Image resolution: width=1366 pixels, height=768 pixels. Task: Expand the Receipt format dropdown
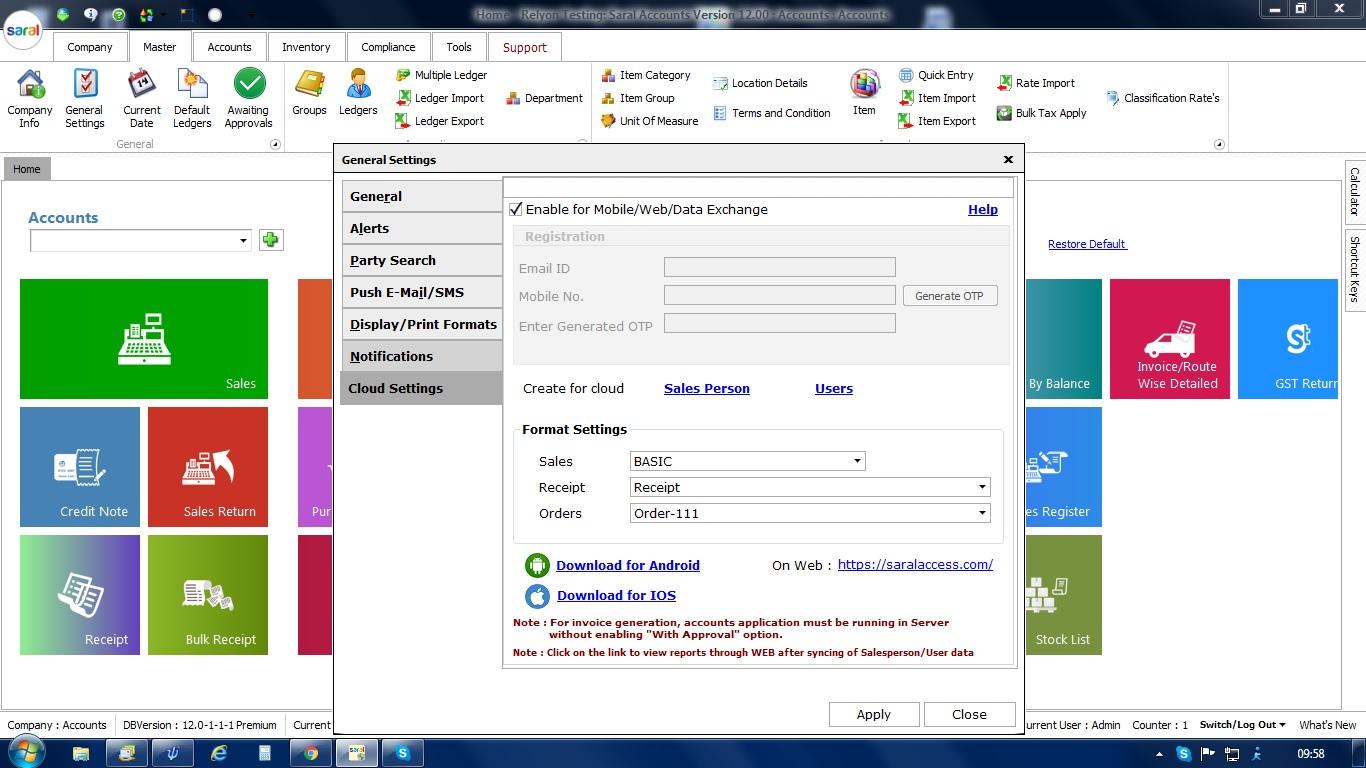pyautogui.click(x=981, y=487)
